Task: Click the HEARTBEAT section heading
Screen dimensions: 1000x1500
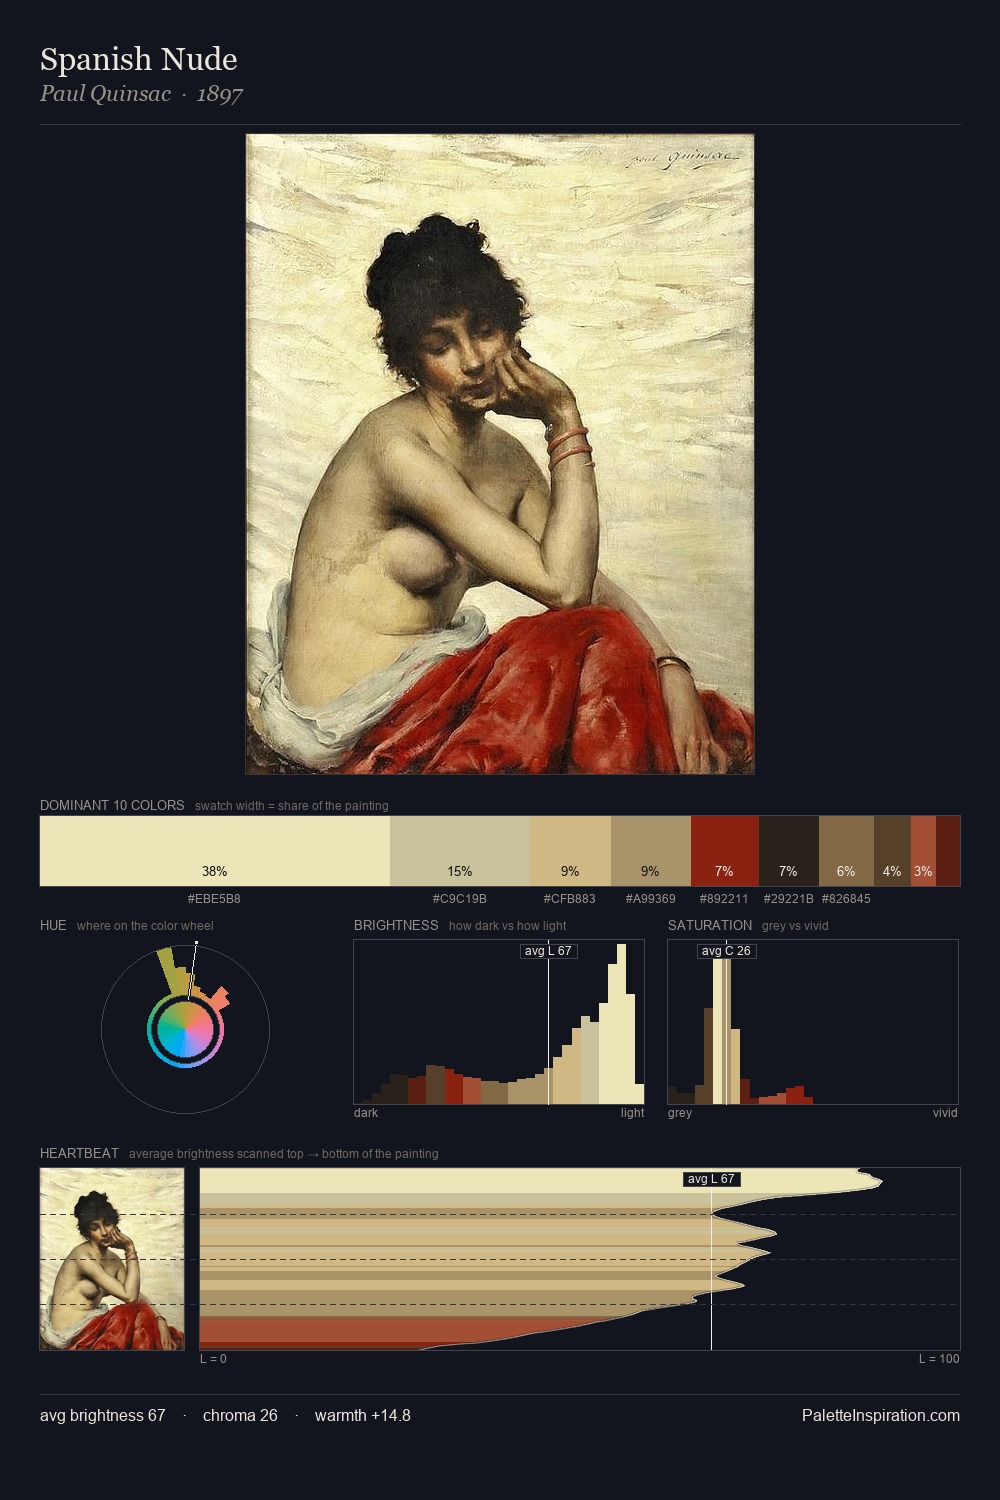Action: click(x=79, y=1153)
